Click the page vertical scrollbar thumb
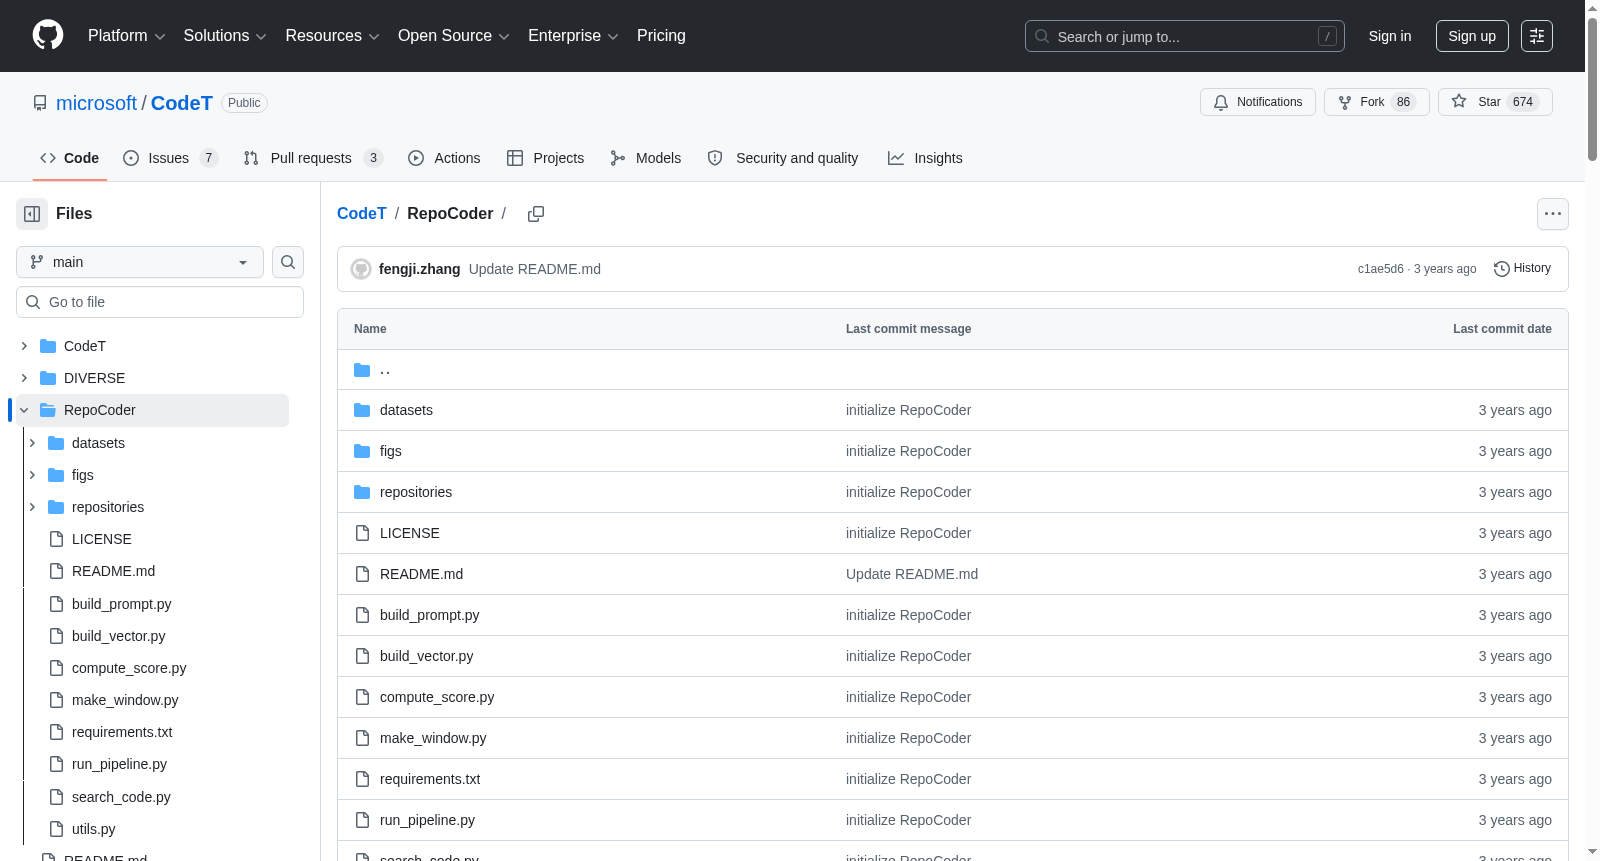The image size is (1600, 861). (x=1592, y=88)
